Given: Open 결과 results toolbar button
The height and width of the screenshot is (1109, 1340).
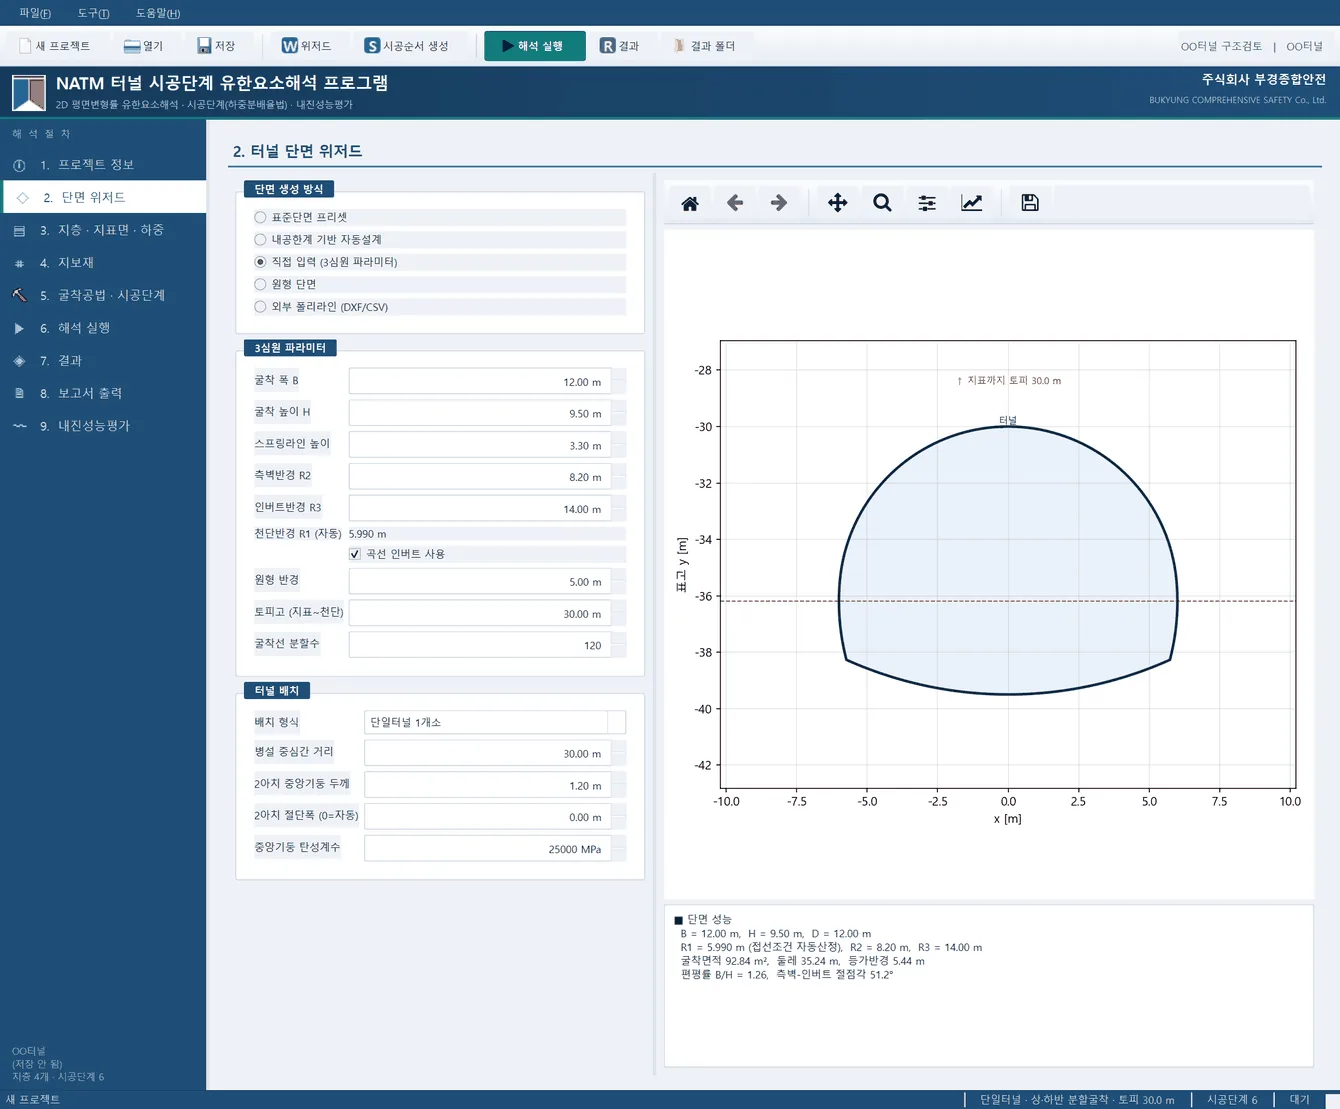Looking at the screenshot, I should click(x=620, y=46).
